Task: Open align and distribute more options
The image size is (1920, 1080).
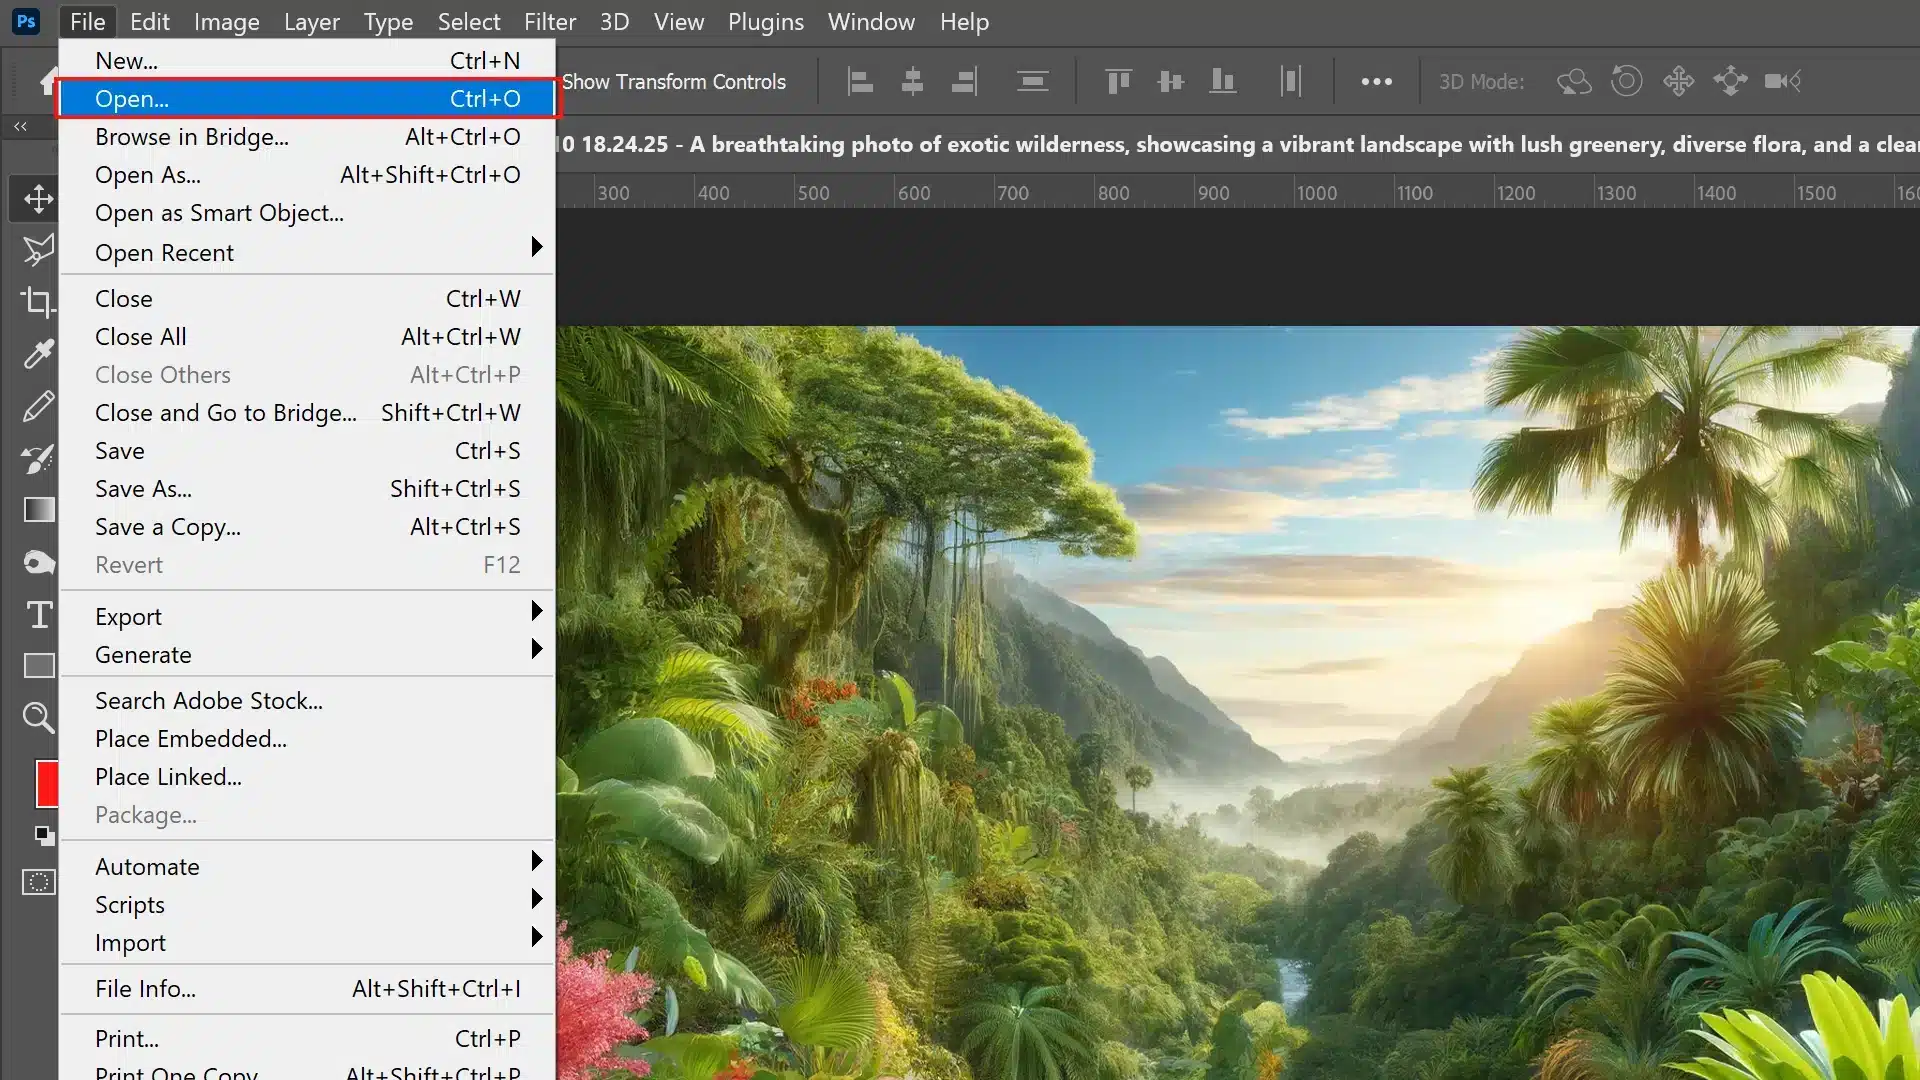Action: pos(1376,82)
